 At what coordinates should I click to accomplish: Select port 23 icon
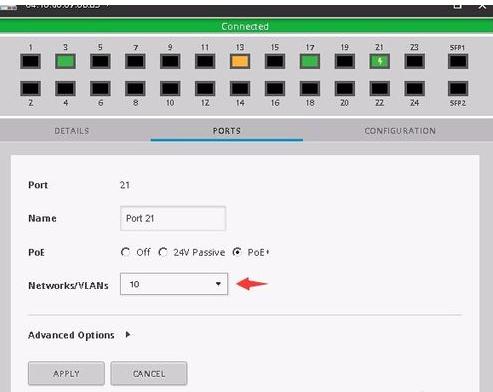tap(415, 61)
